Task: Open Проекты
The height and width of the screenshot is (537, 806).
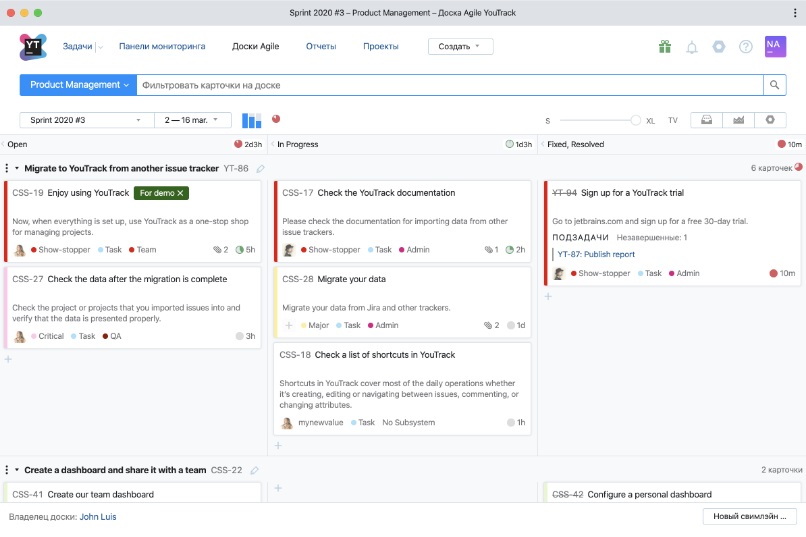Action: 380,46
